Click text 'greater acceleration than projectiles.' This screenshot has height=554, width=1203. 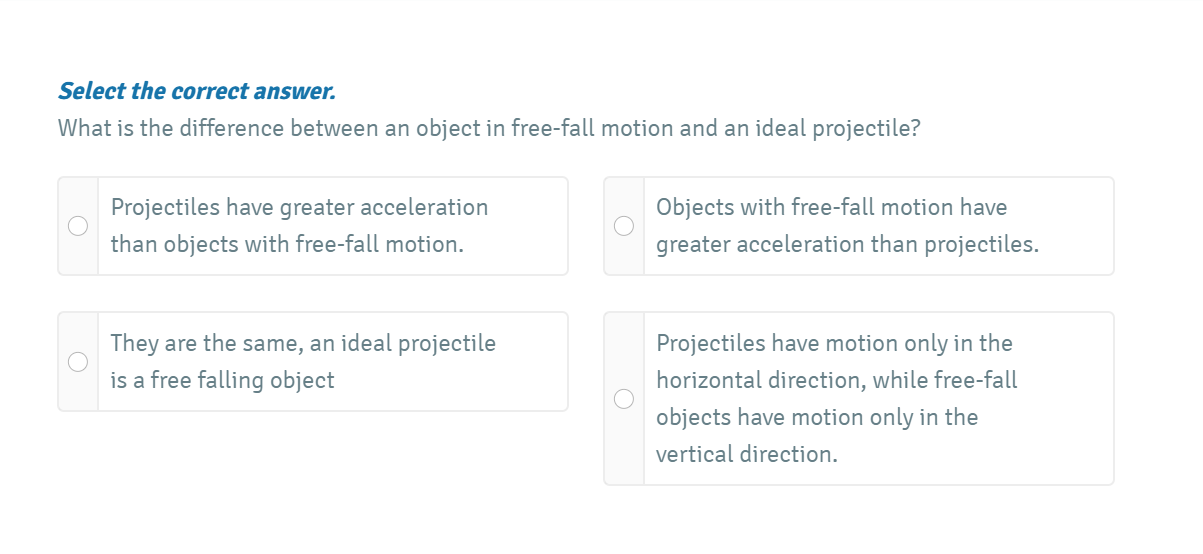847,245
